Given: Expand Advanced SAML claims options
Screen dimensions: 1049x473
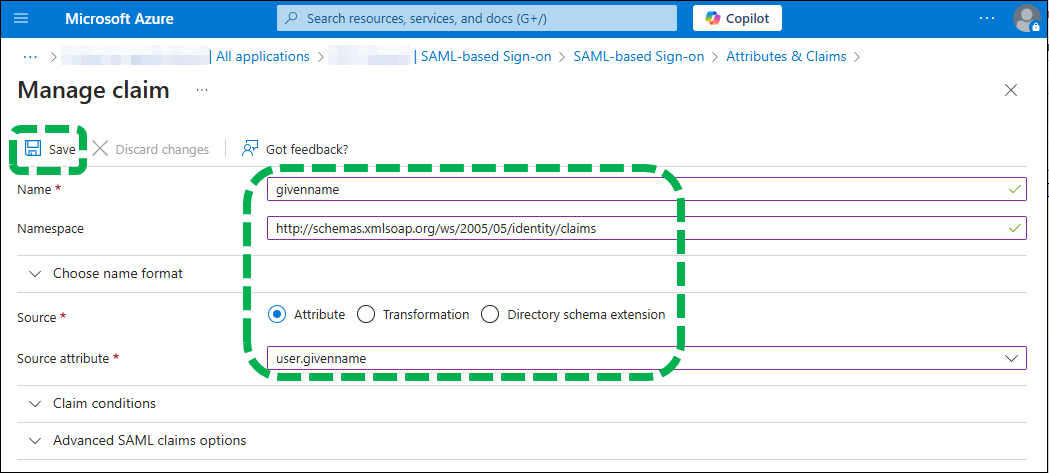Looking at the screenshot, I should 149,440.
